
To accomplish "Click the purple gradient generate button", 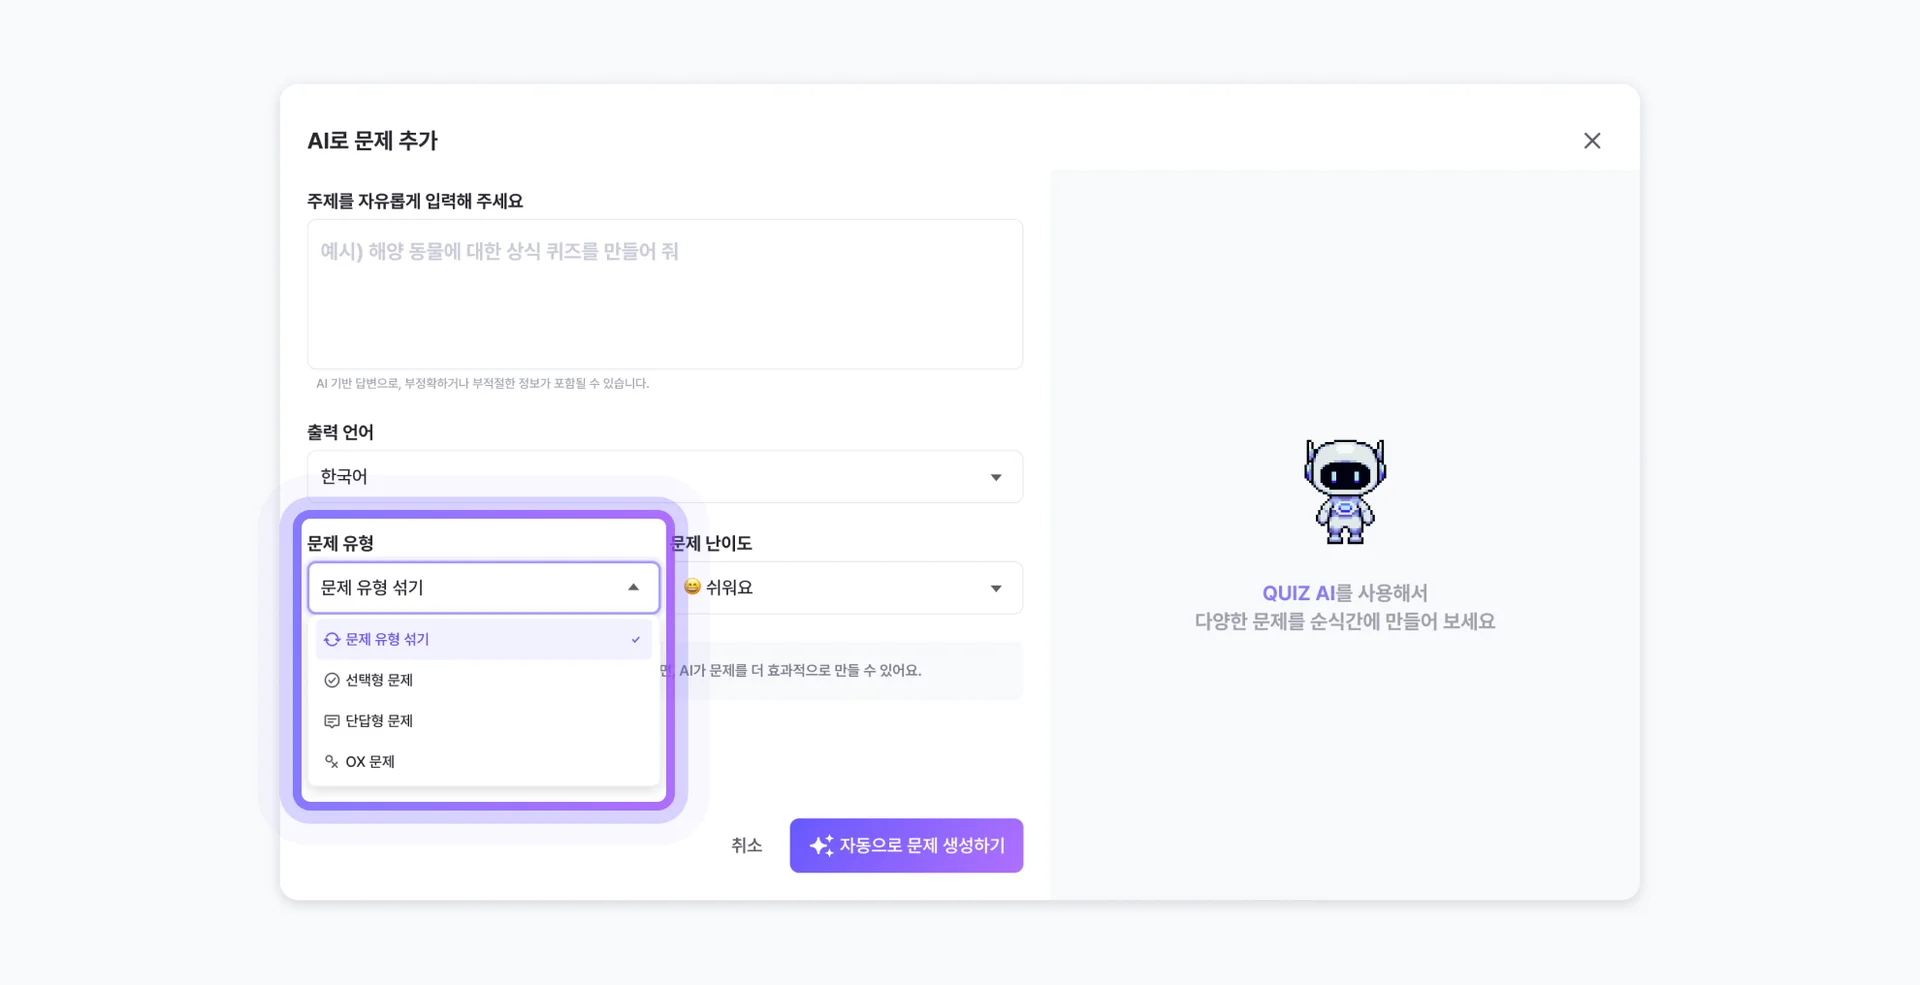I will coord(906,845).
